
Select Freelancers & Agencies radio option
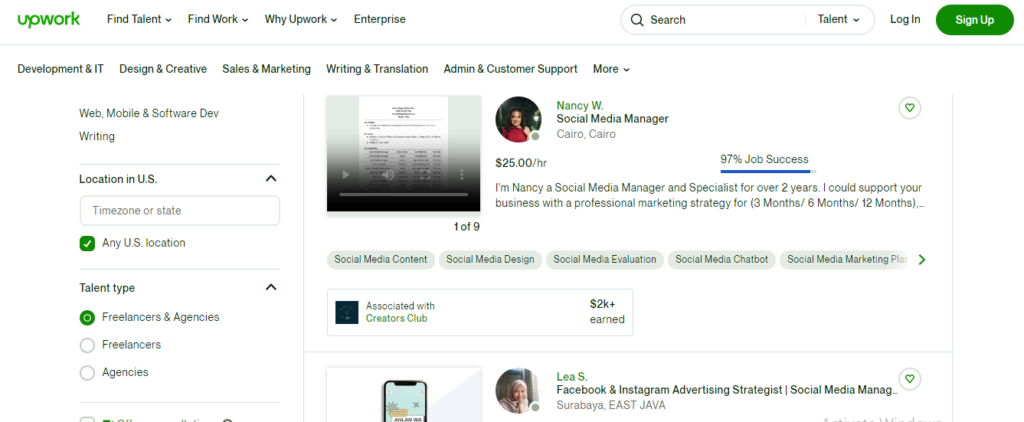(87, 317)
